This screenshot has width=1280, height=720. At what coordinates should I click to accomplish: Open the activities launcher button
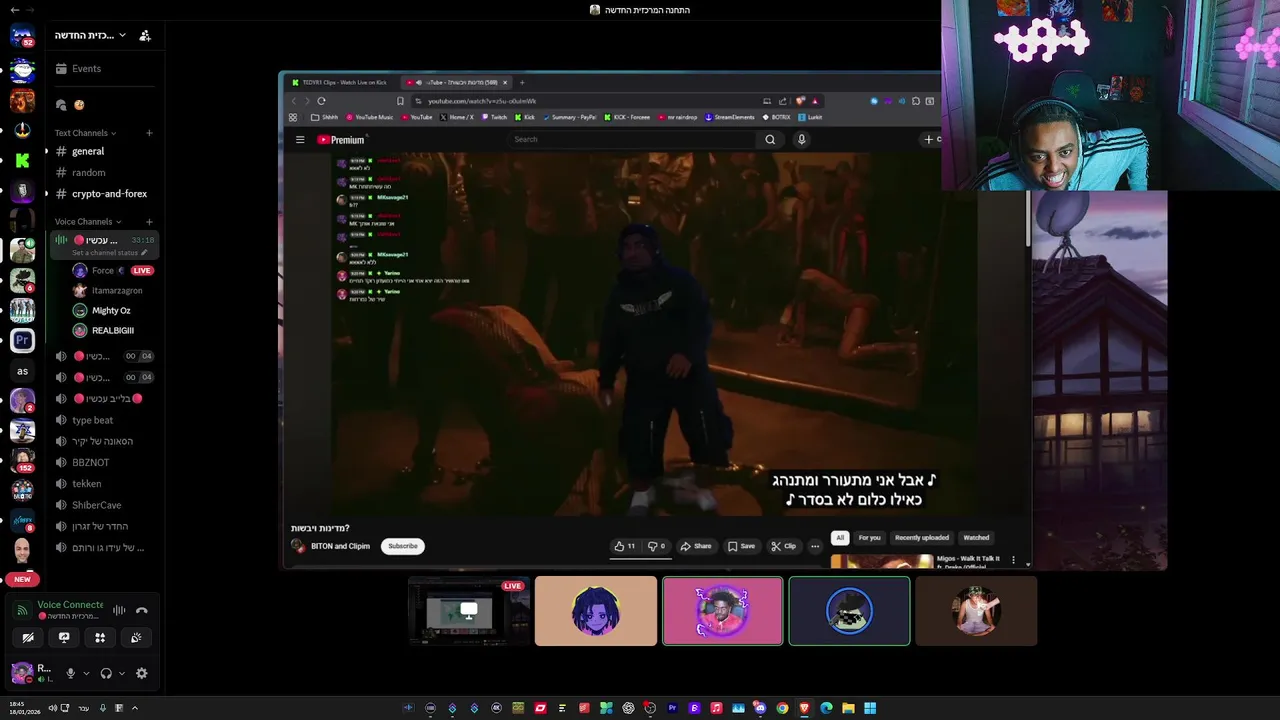click(x=100, y=638)
